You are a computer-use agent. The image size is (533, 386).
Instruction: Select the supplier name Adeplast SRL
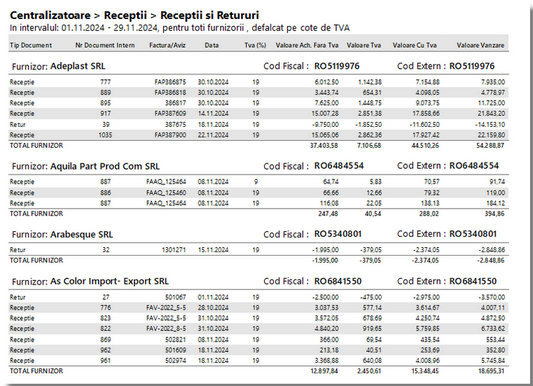click(78, 66)
